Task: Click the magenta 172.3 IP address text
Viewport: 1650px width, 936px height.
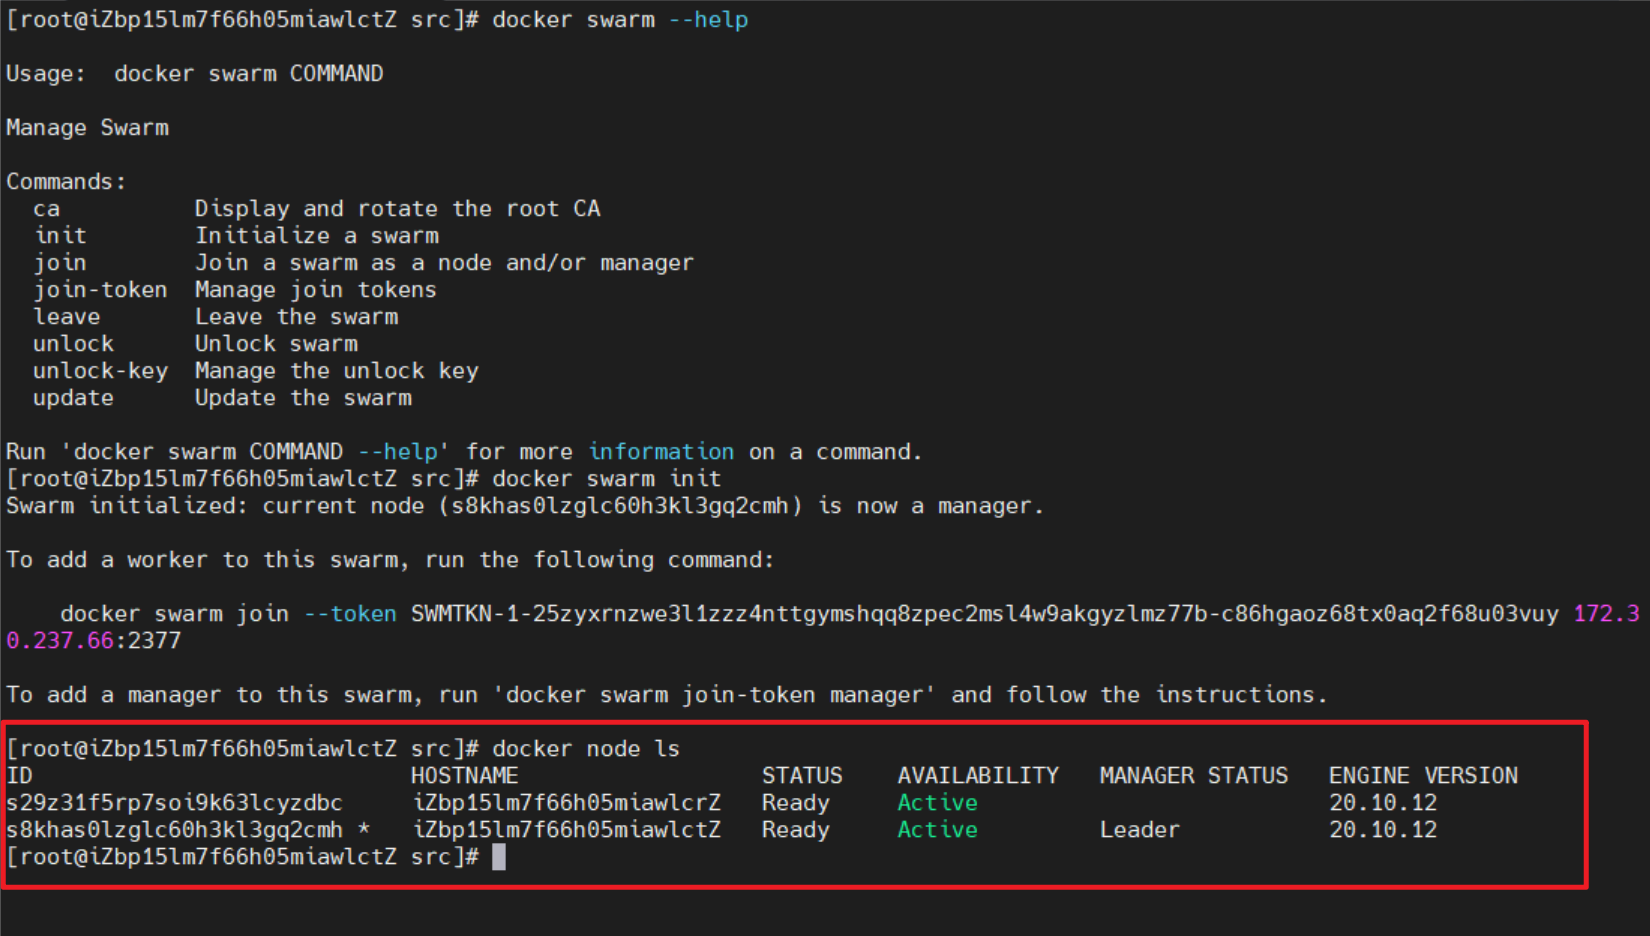Action: click(x=1606, y=614)
